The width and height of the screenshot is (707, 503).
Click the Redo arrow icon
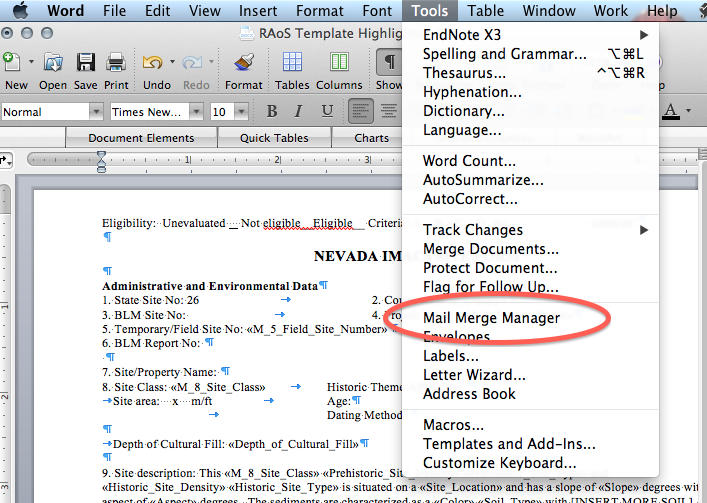tap(192, 62)
